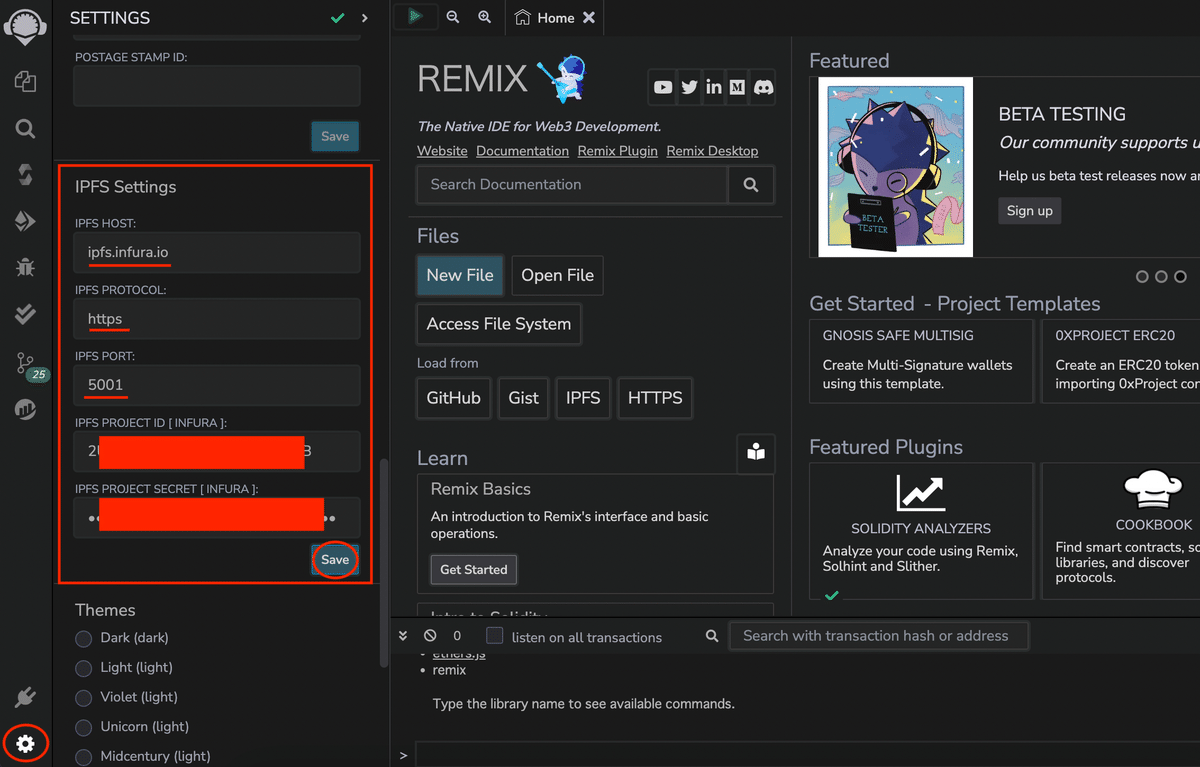Open the Website link
Viewport: 1200px width, 767px height.
442,151
